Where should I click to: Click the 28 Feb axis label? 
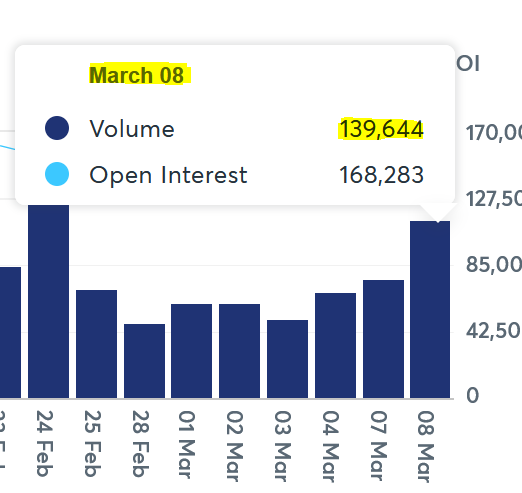click(141, 444)
